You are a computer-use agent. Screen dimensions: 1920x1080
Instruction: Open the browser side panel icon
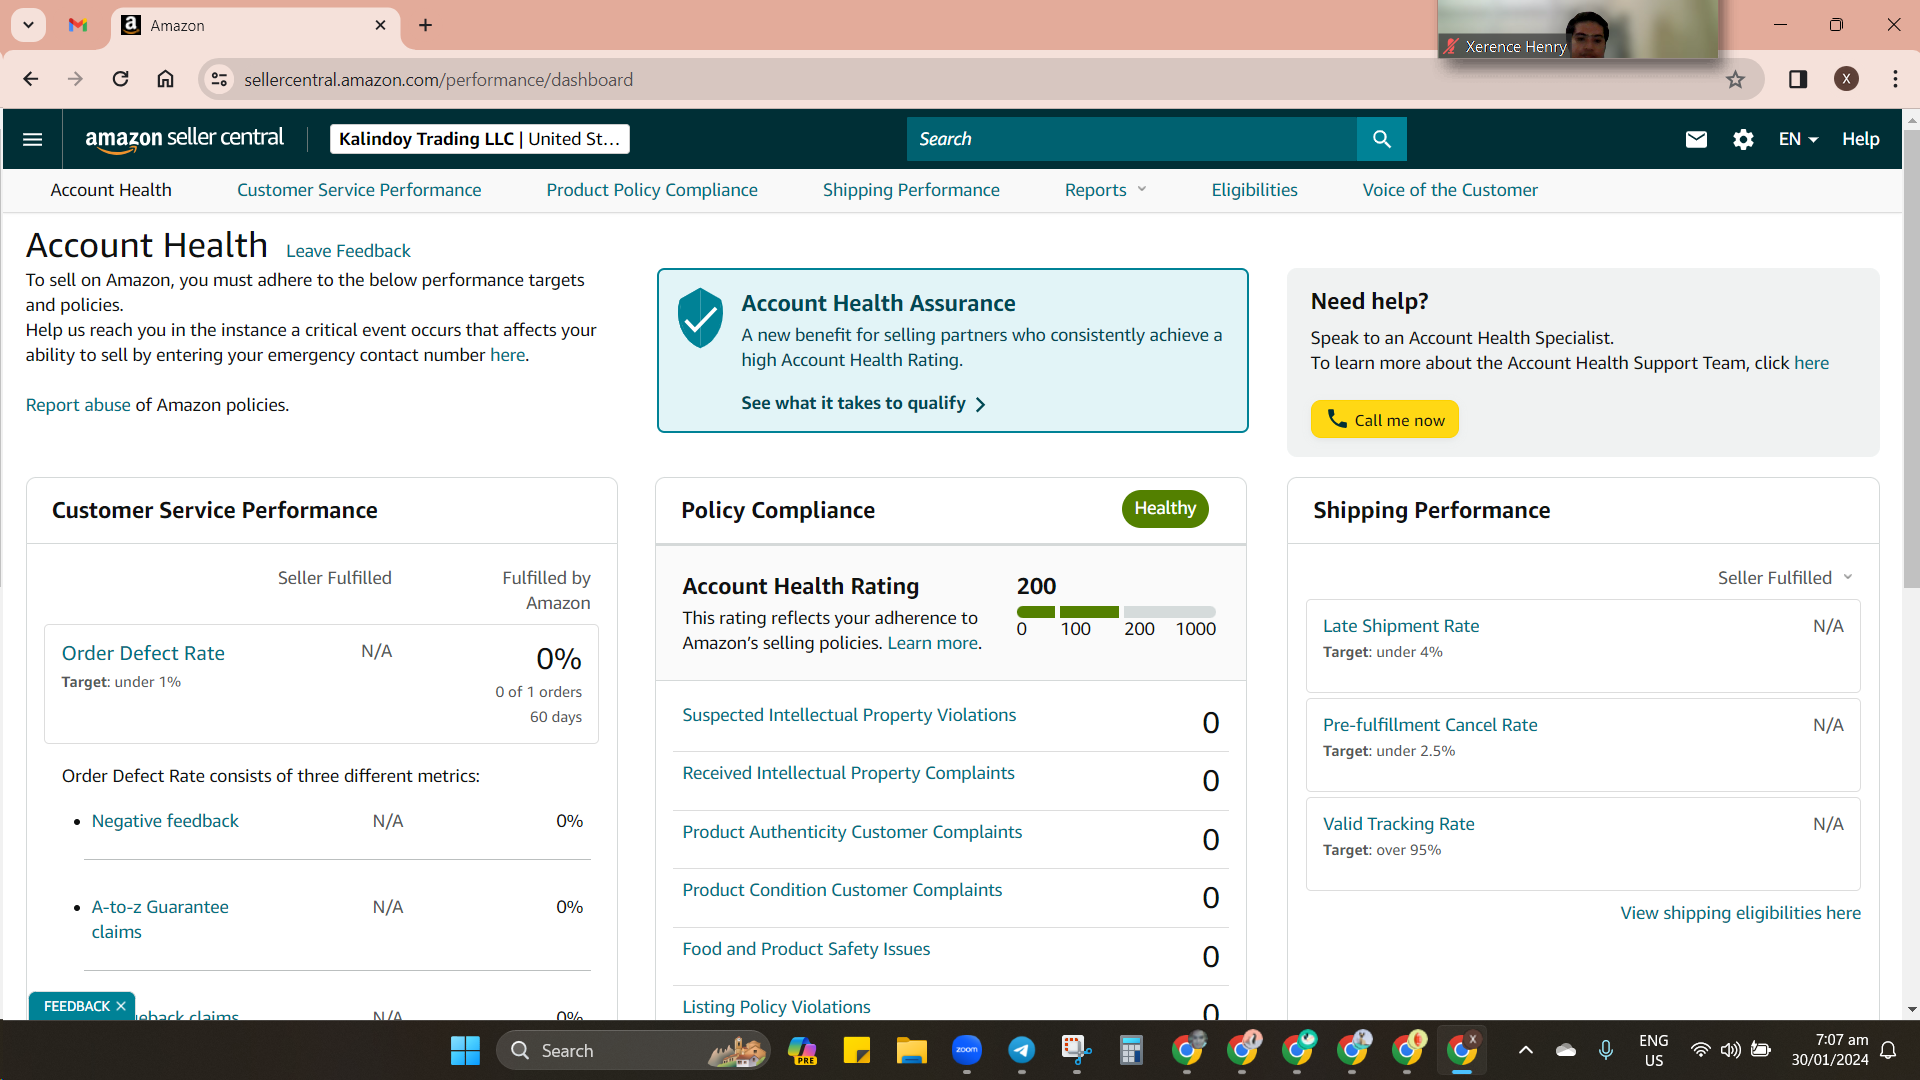click(x=1798, y=80)
